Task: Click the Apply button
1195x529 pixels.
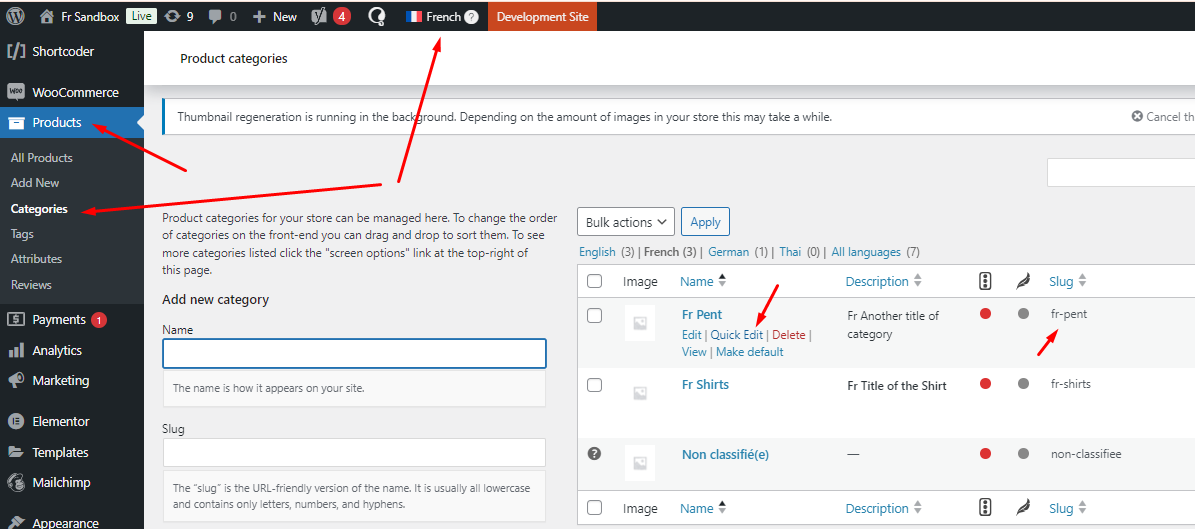Action: [x=705, y=222]
